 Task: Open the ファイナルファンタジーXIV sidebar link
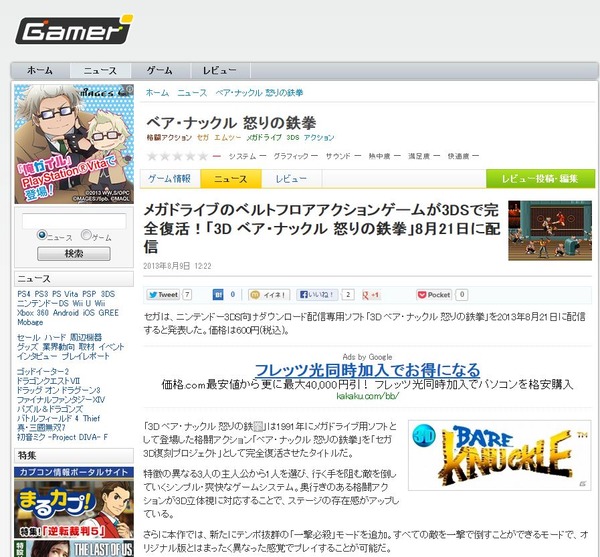61,399
